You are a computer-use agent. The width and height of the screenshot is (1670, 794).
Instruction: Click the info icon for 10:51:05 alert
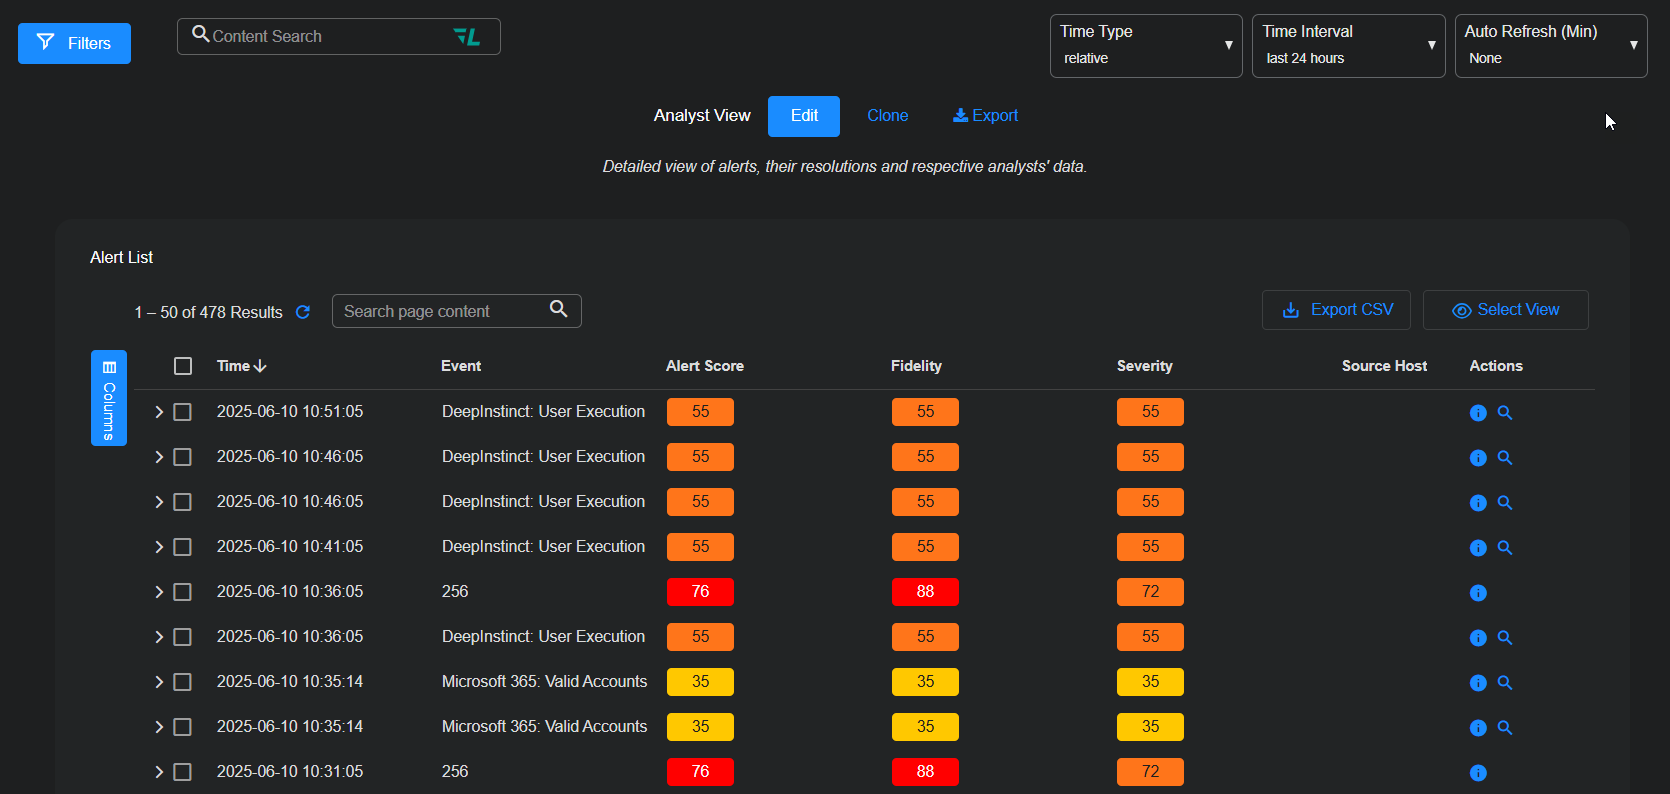coord(1478,413)
